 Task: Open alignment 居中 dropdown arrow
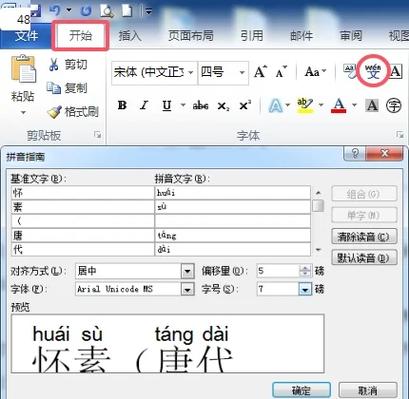click(187, 271)
